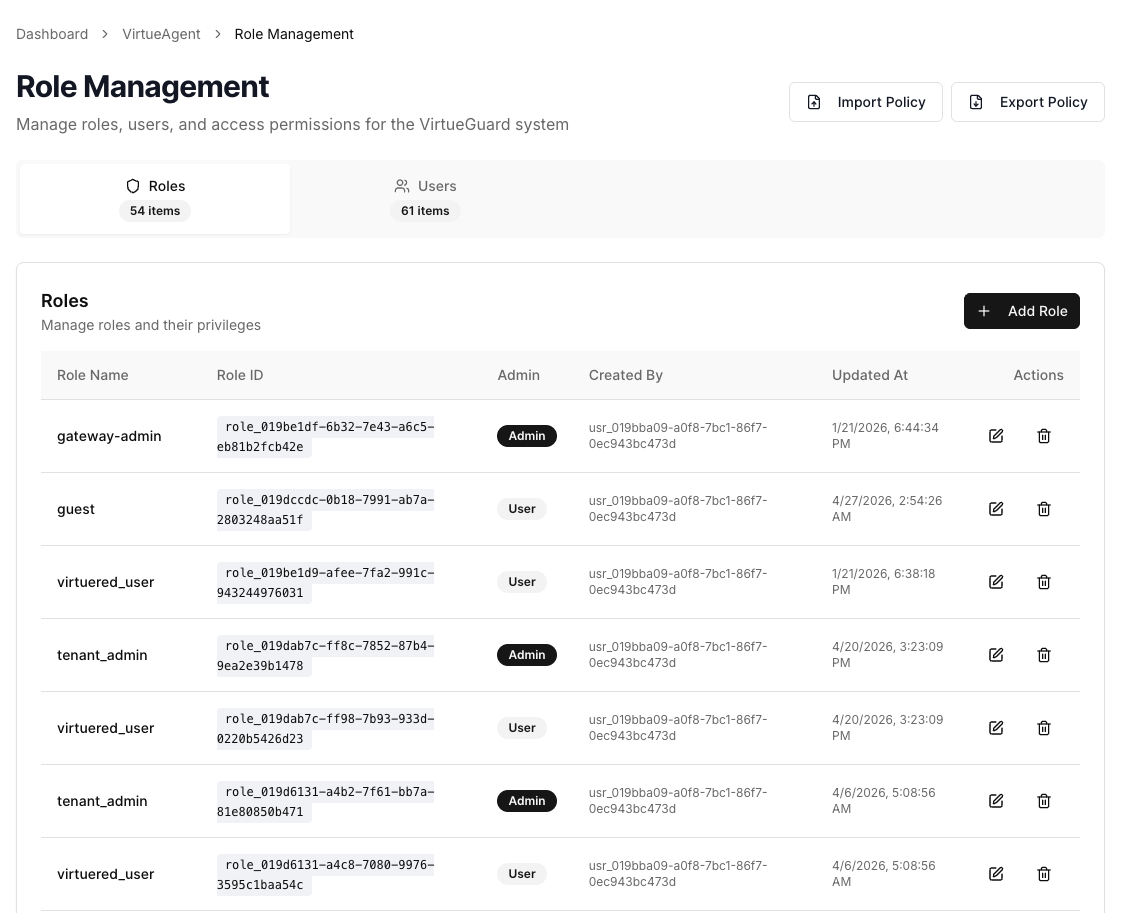Select the gateway-admin role name
The width and height of the screenshot is (1123, 913).
(109, 436)
